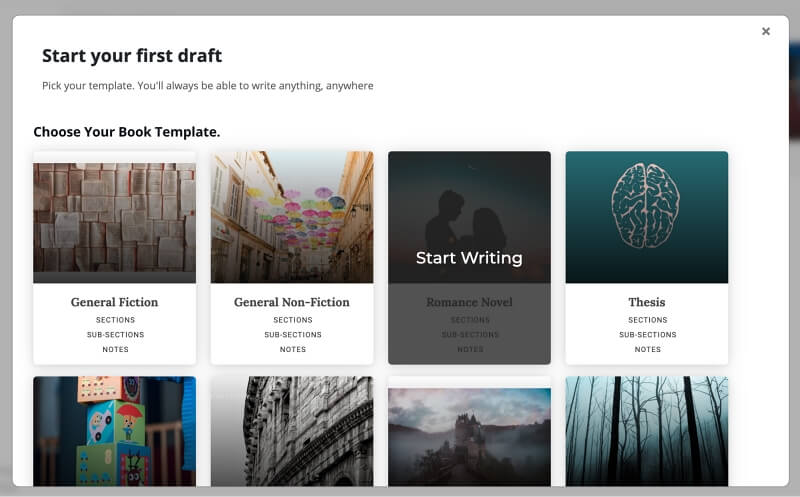Click Notes label under General Fiction
Image resolution: width=800 pixels, height=497 pixels.
[115, 350]
